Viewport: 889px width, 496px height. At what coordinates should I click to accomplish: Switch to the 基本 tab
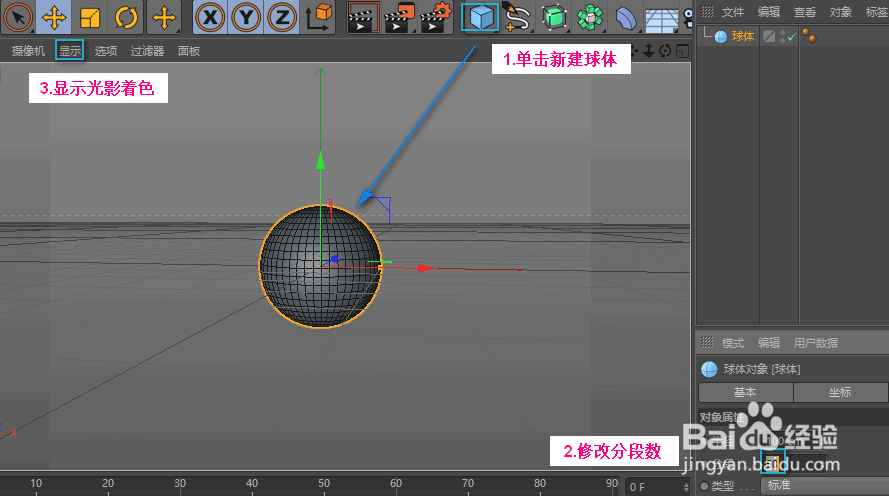click(746, 392)
